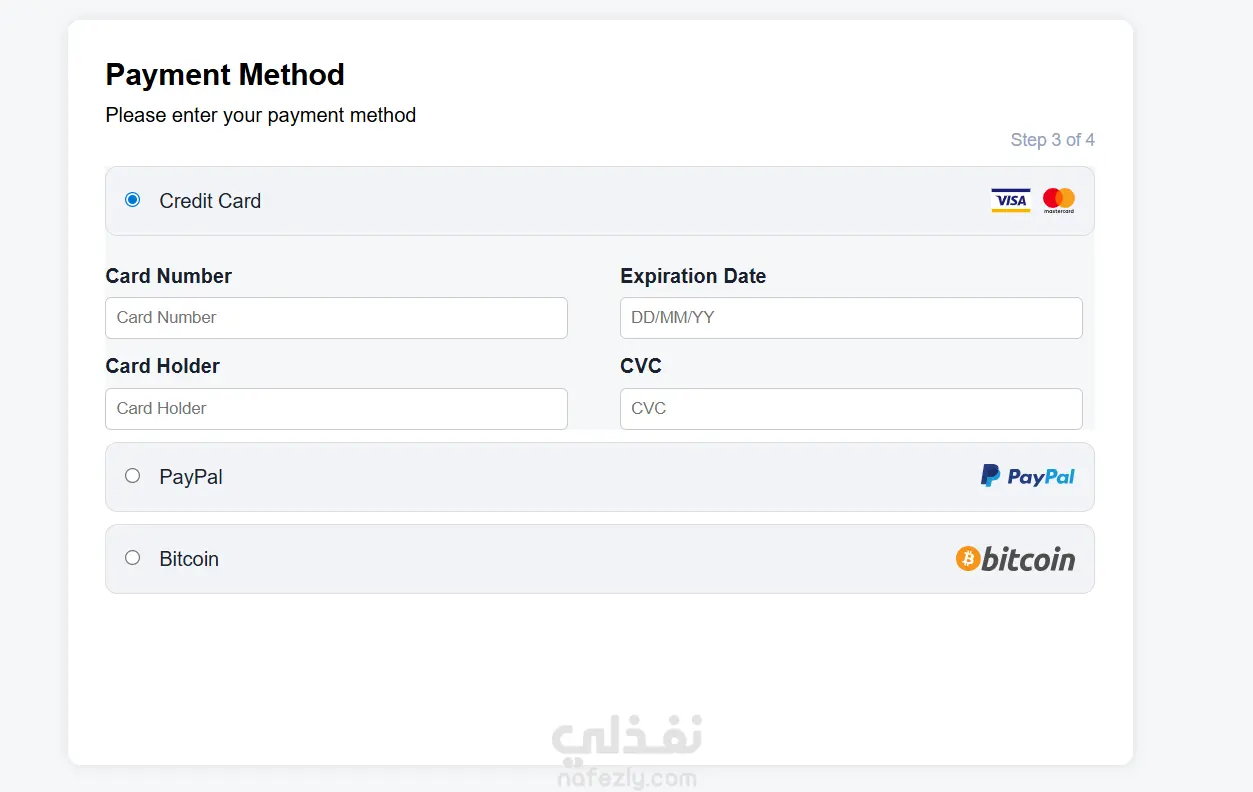Click the Bitcoin option label text
Image resolution: width=1253 pixels, height=792 pixels.
(x=189, y=559)
